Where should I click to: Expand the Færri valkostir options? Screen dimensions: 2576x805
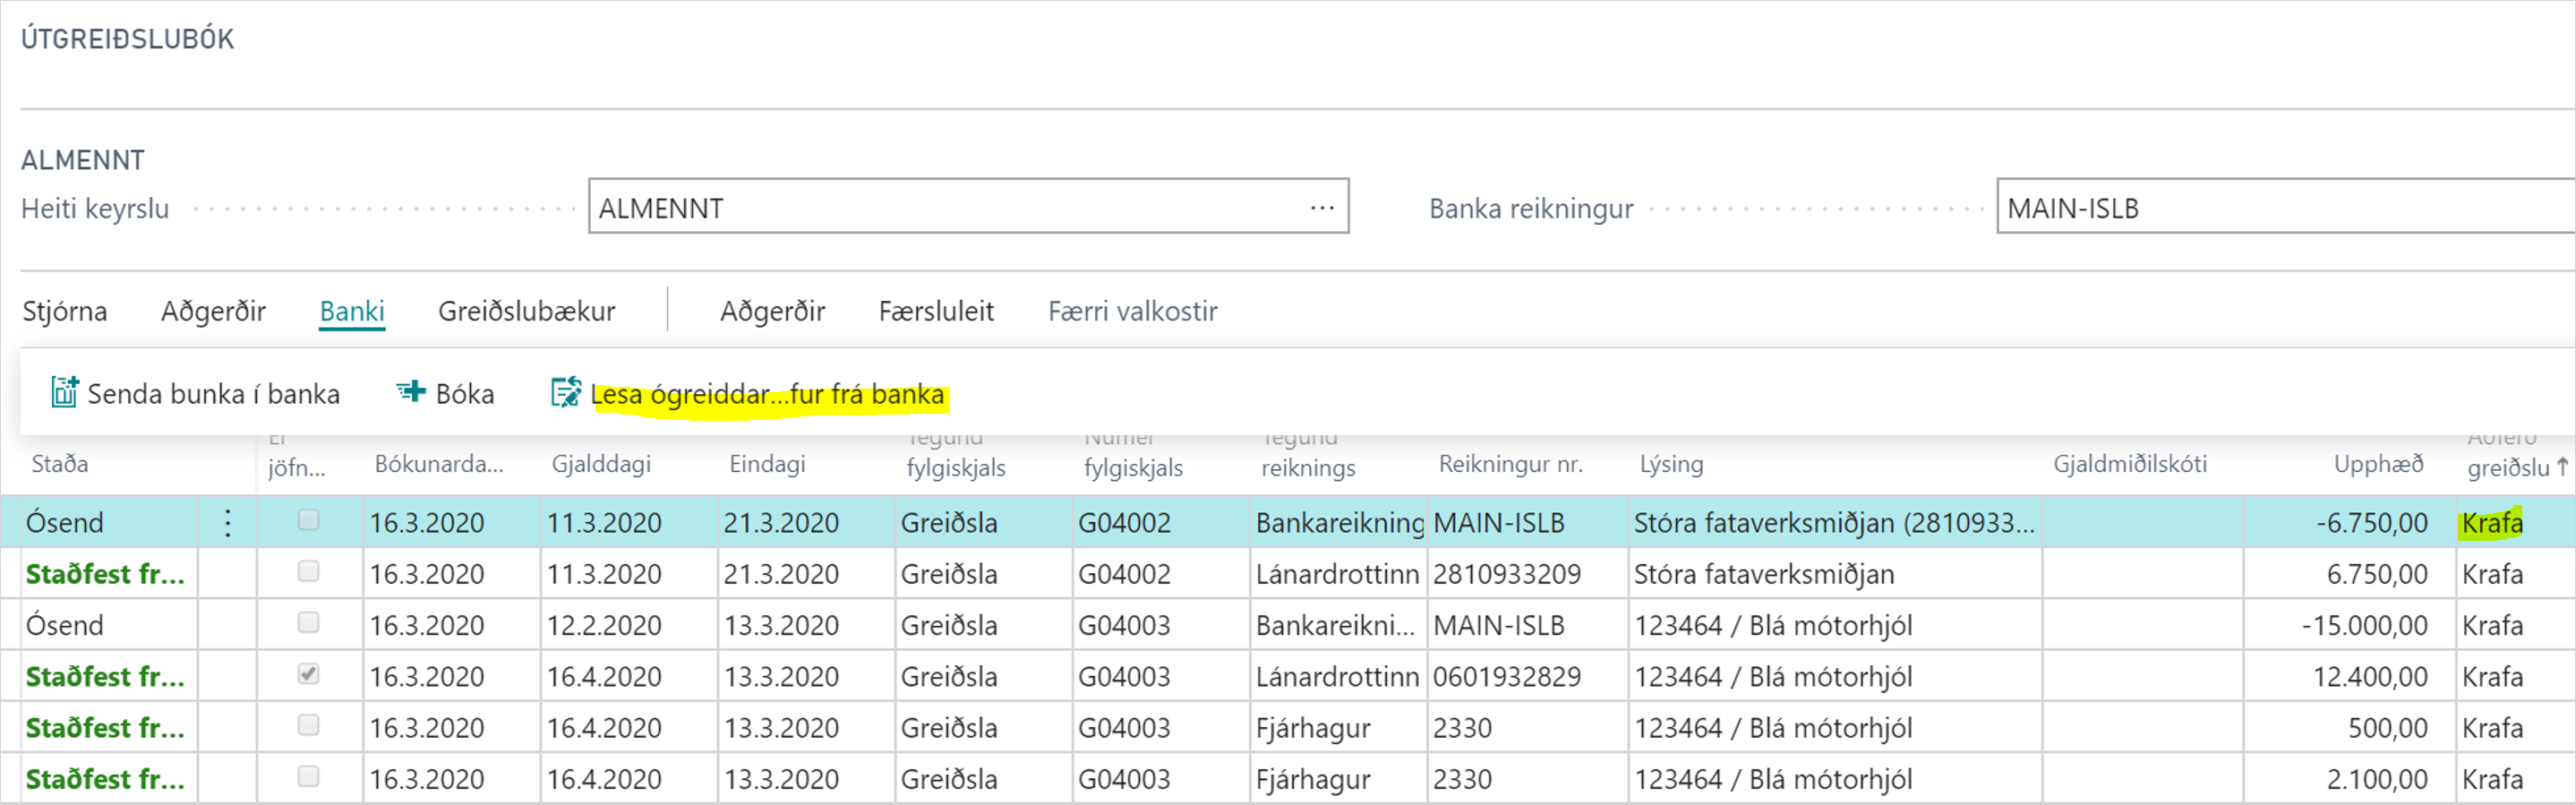click(x=1132, y=312)
